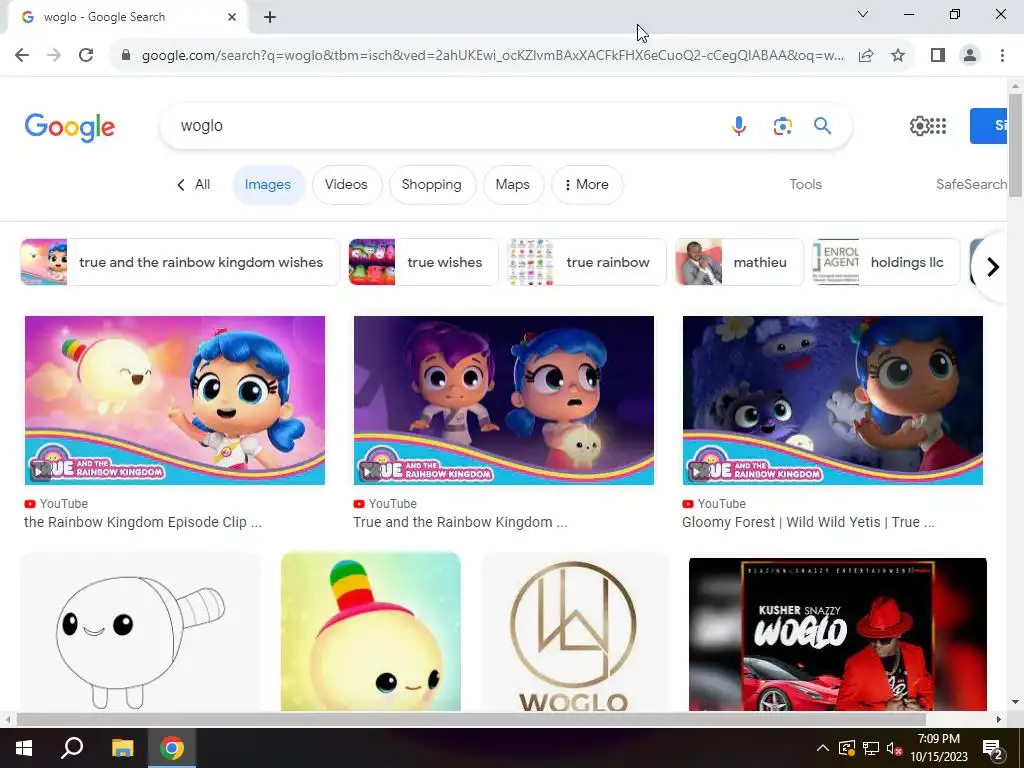
Task: Click Chrome icon in taskbar
Action: [172, 748]
